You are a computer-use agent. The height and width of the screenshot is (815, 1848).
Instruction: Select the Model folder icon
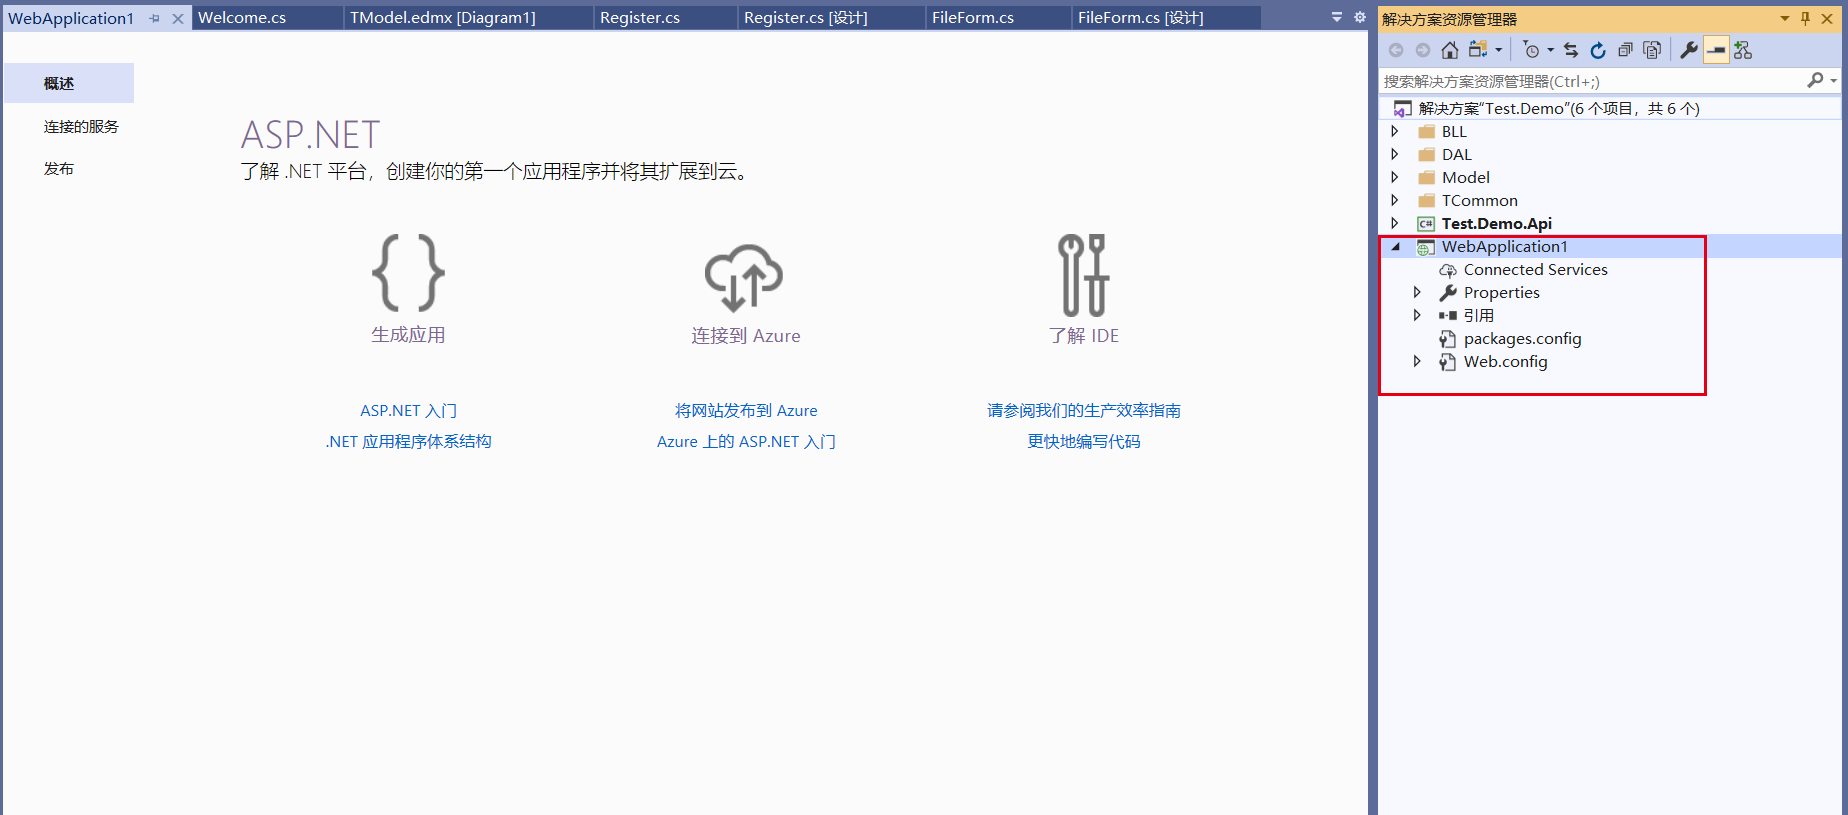(1427, 177)
